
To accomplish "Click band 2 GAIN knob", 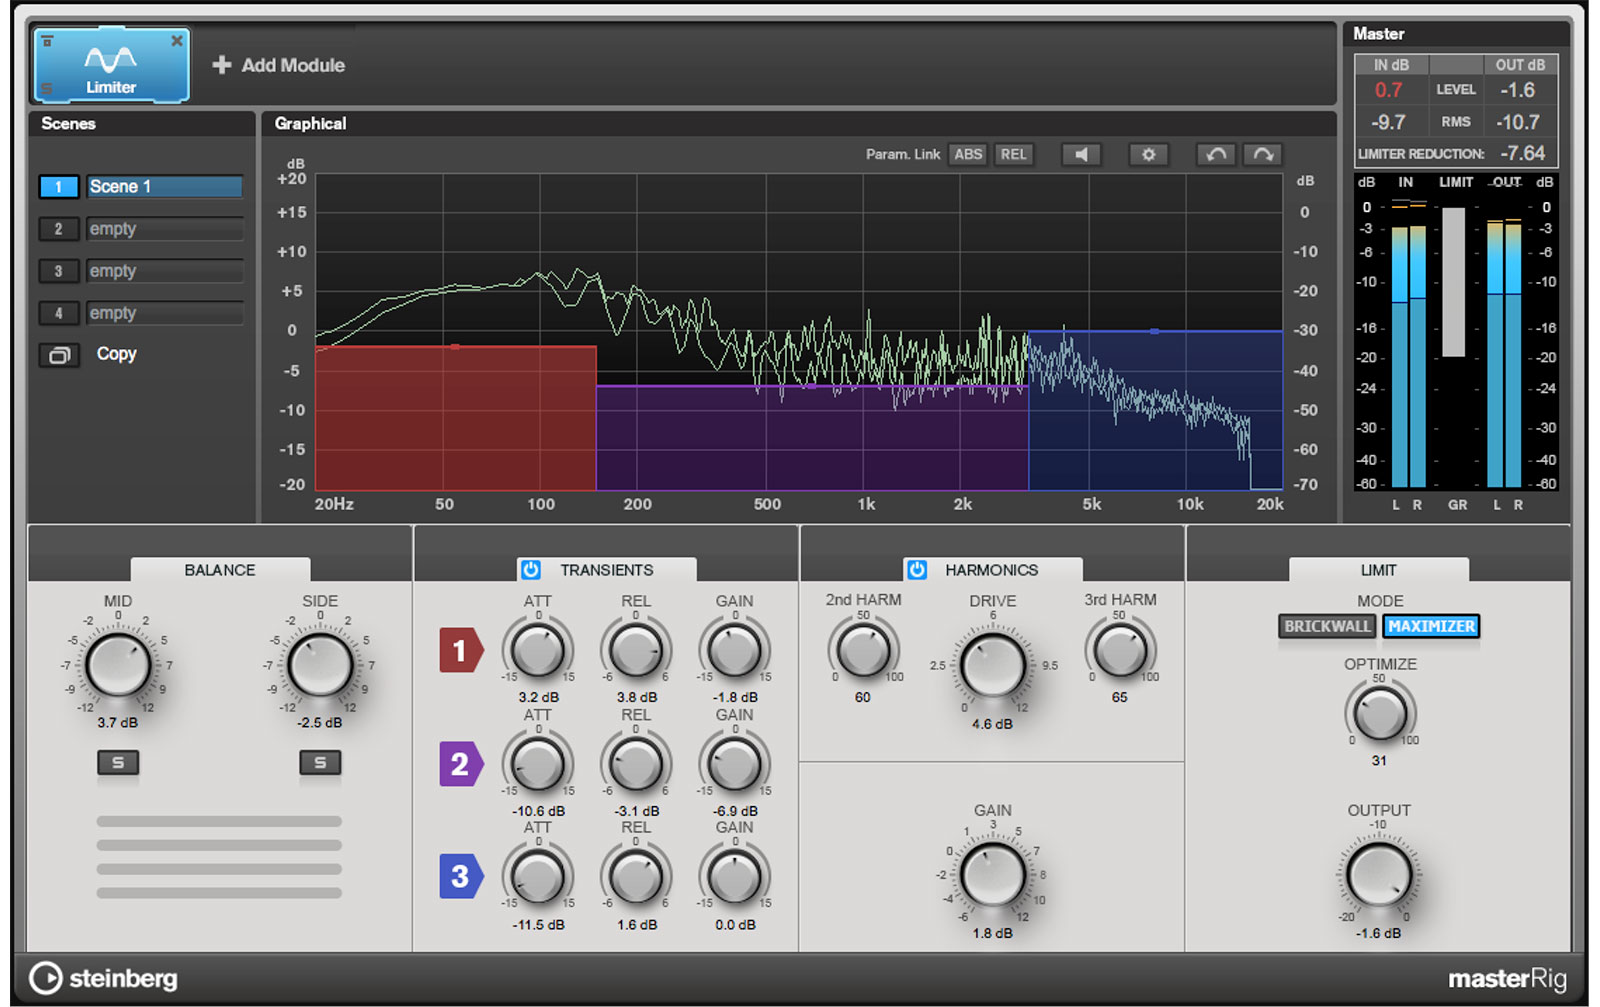I will (734, 765).
